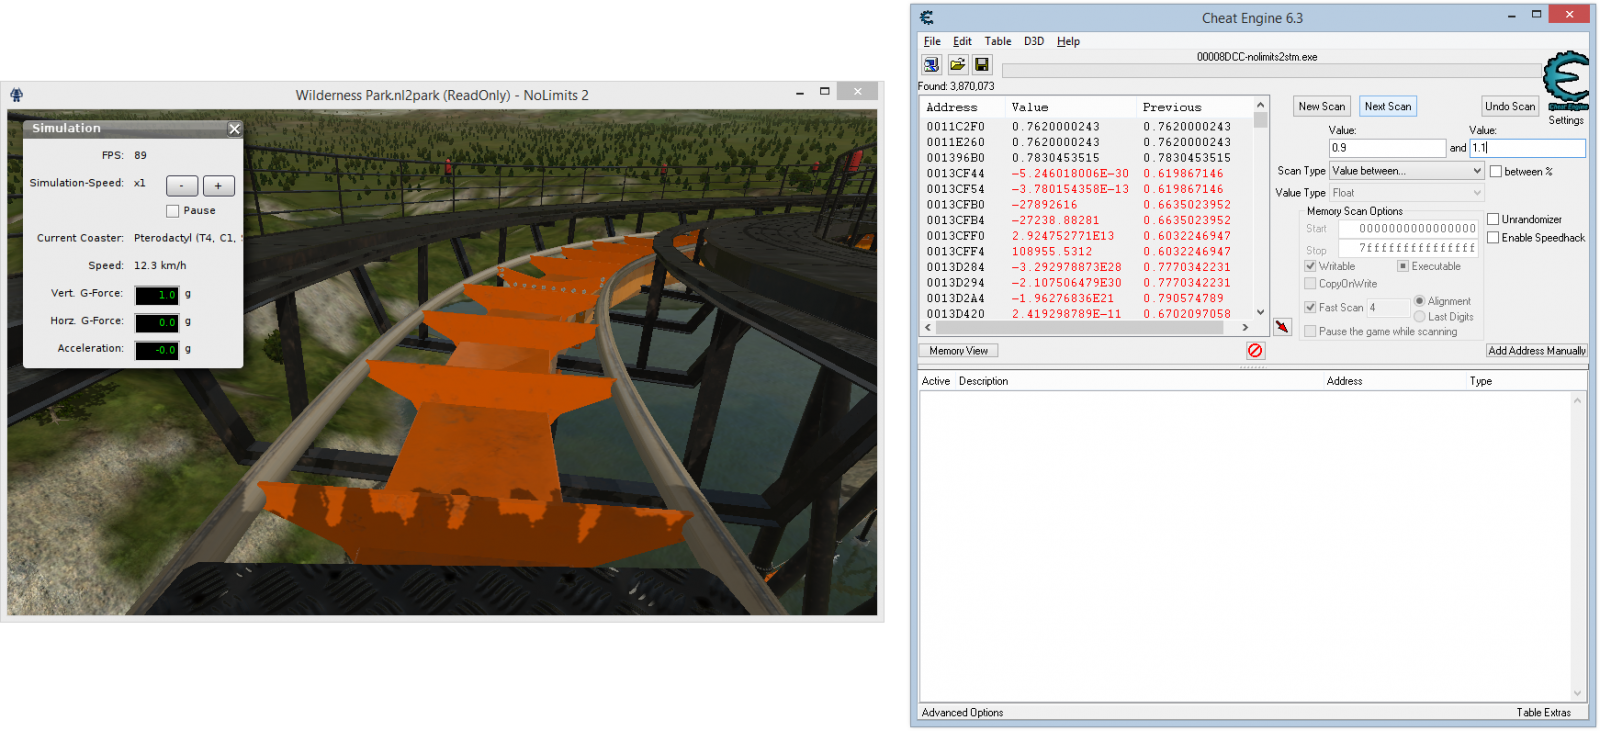1600x731 pixels.
Task: Click the first Value input field containing 0.9
Action: [x=1386, y=148]
